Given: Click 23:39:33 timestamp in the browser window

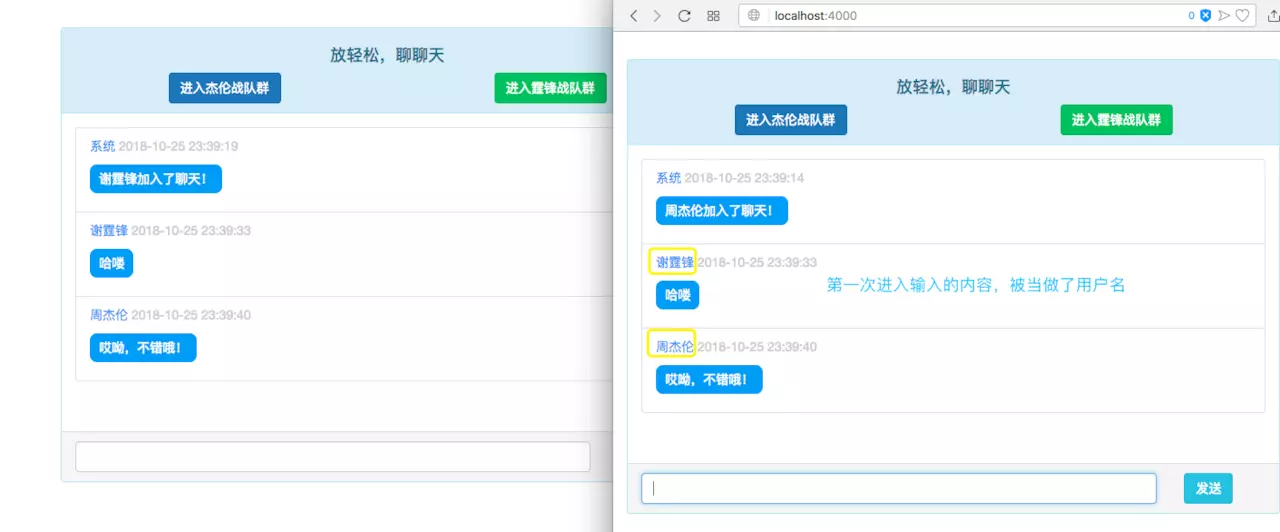Looking at the screenshot, I should click(757, 262).
